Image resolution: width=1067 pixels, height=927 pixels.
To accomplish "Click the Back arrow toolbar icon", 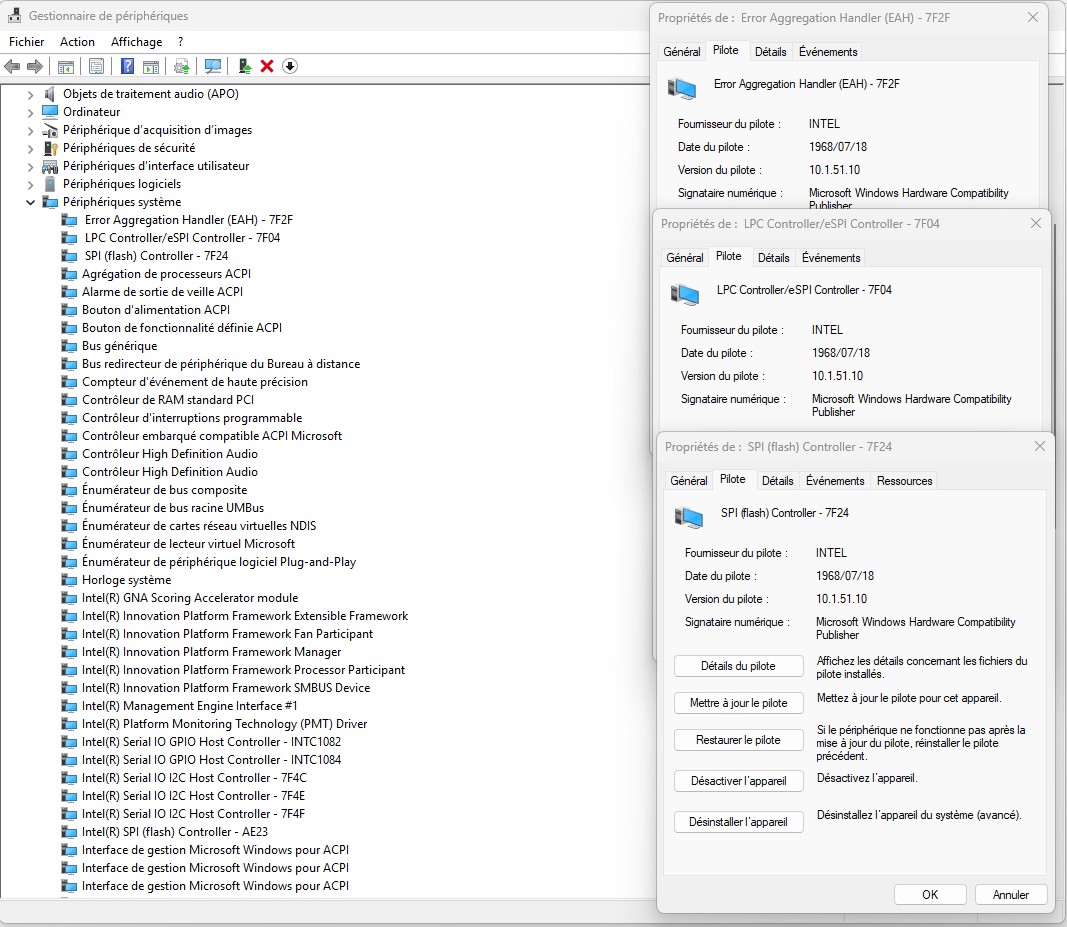I will [x=12, y=66].
